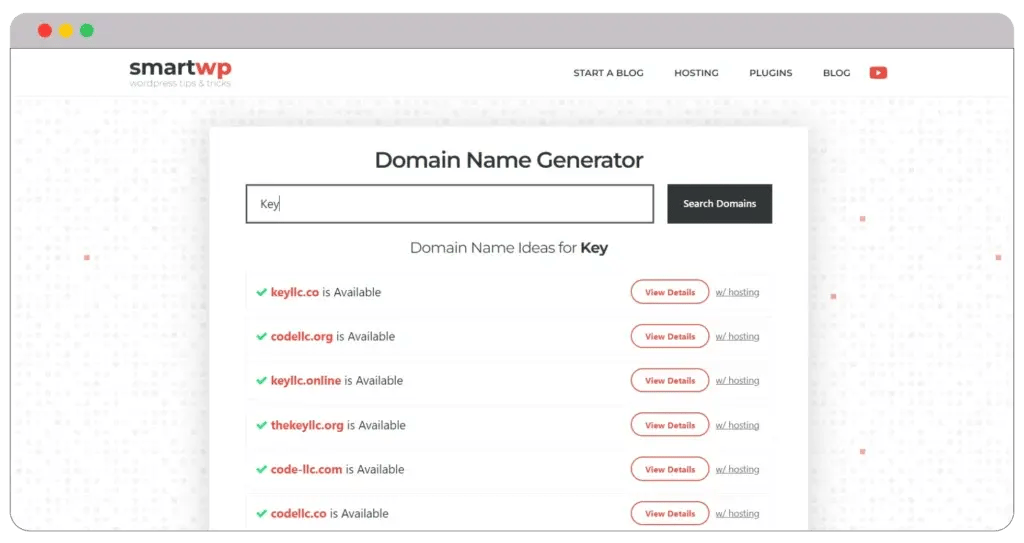Image resolution: width=1024 pixels, height=543 pixels.
Task: View Details for codellc.org
Action: coord(669,337)
